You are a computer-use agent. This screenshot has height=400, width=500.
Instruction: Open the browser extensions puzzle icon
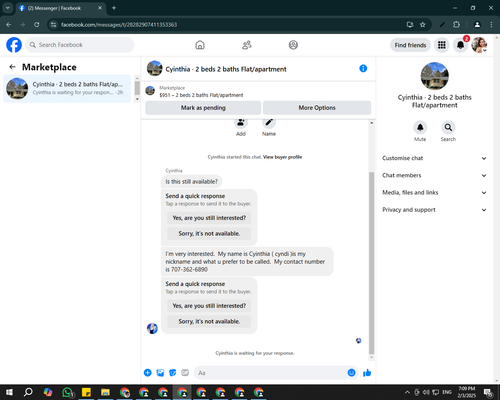coord(456,25)
